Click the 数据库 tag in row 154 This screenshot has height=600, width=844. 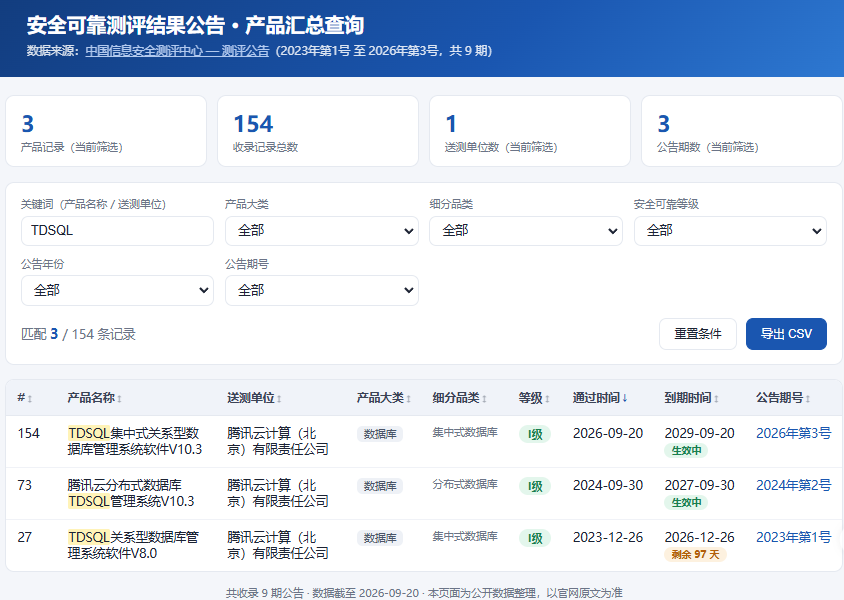click(380, 434)
